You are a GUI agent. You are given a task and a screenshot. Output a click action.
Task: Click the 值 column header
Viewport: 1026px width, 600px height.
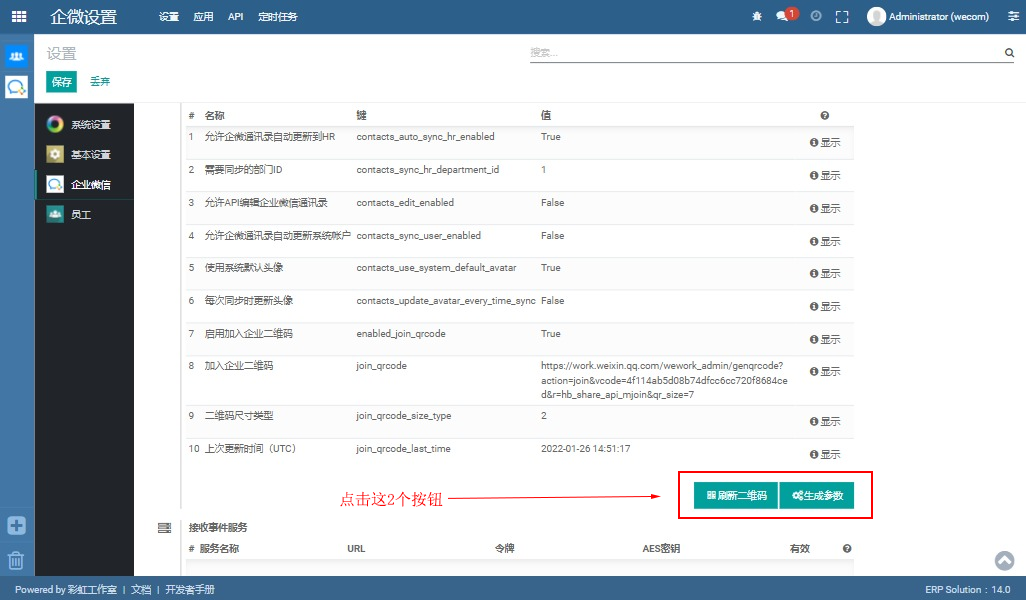(x=546, y=116)
